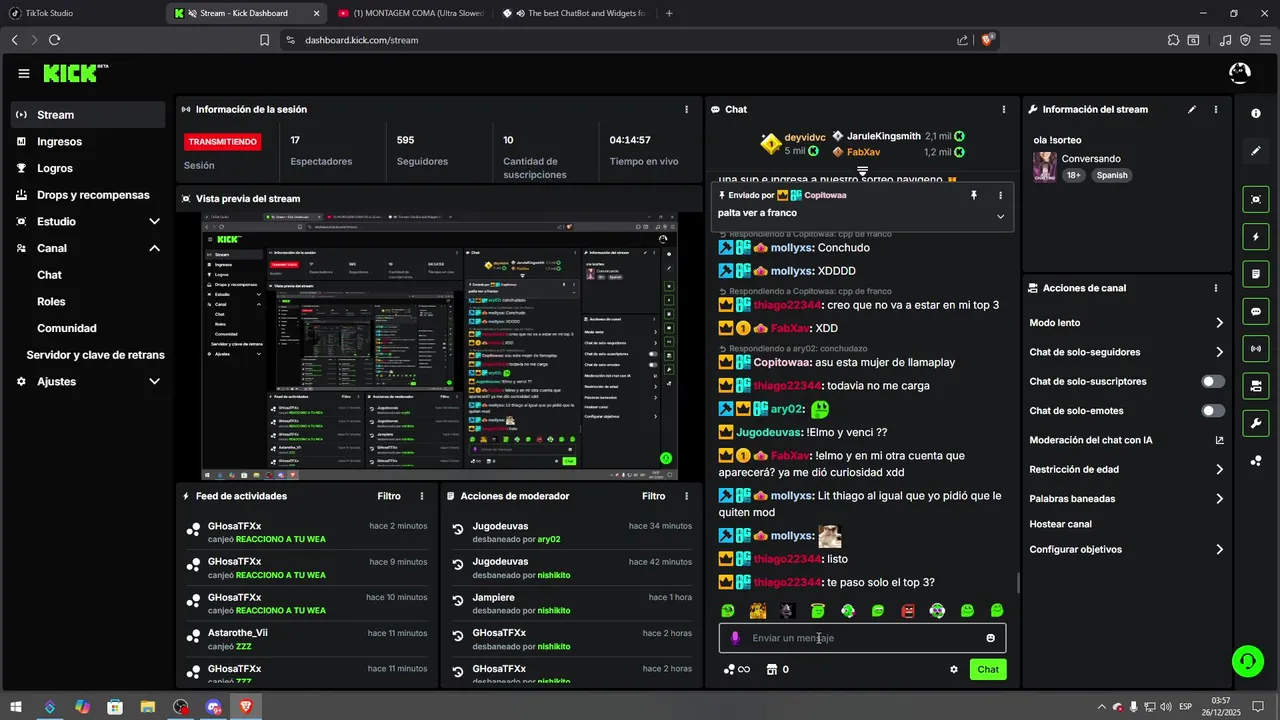Open the green support headset button
This screenshot has width=1280, height=720.
coord(1247,660)
